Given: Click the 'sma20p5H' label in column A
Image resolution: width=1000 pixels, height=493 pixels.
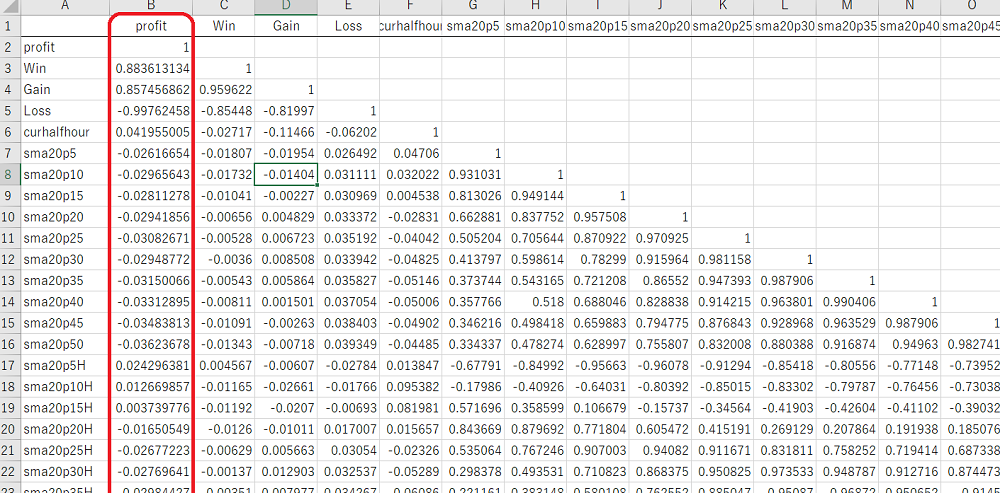Looking at the screenshot, I should (65, 365).
